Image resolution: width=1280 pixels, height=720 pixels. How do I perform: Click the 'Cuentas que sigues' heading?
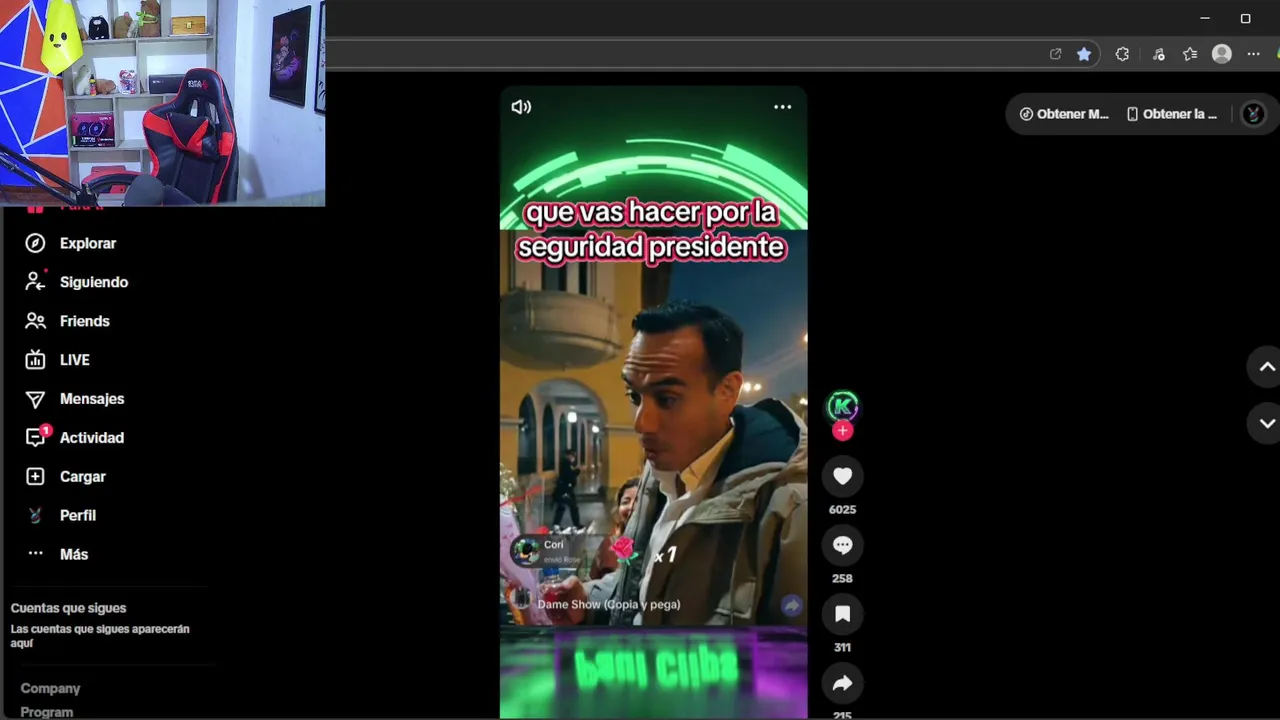[x=68, y=608]
